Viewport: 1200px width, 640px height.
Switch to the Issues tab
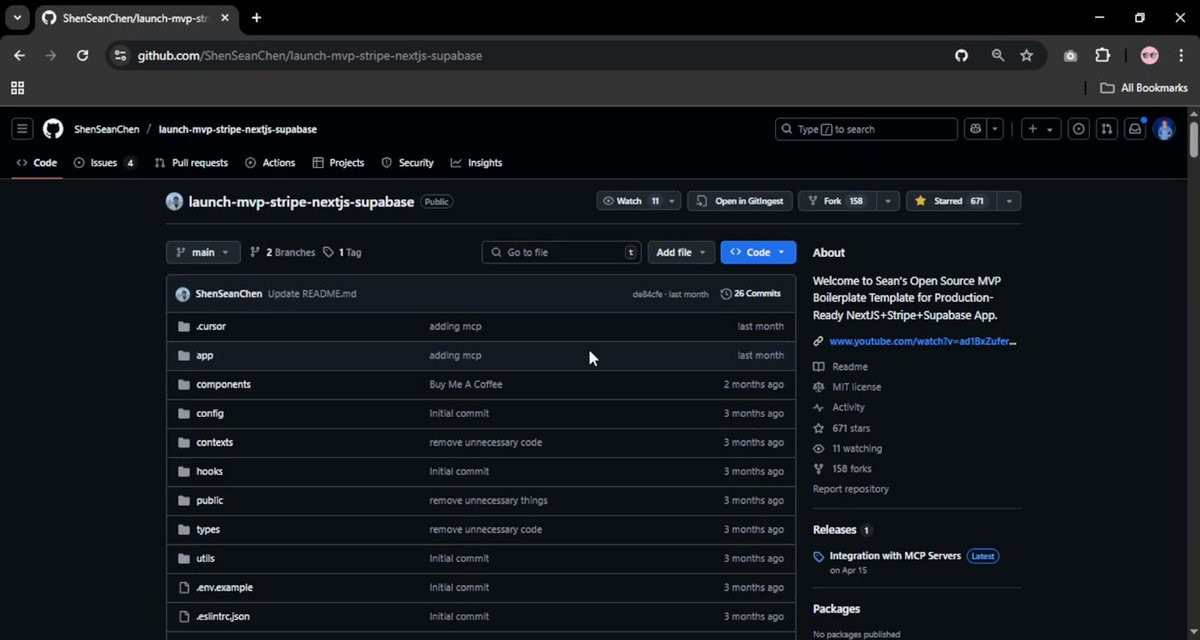pos(104,163)
